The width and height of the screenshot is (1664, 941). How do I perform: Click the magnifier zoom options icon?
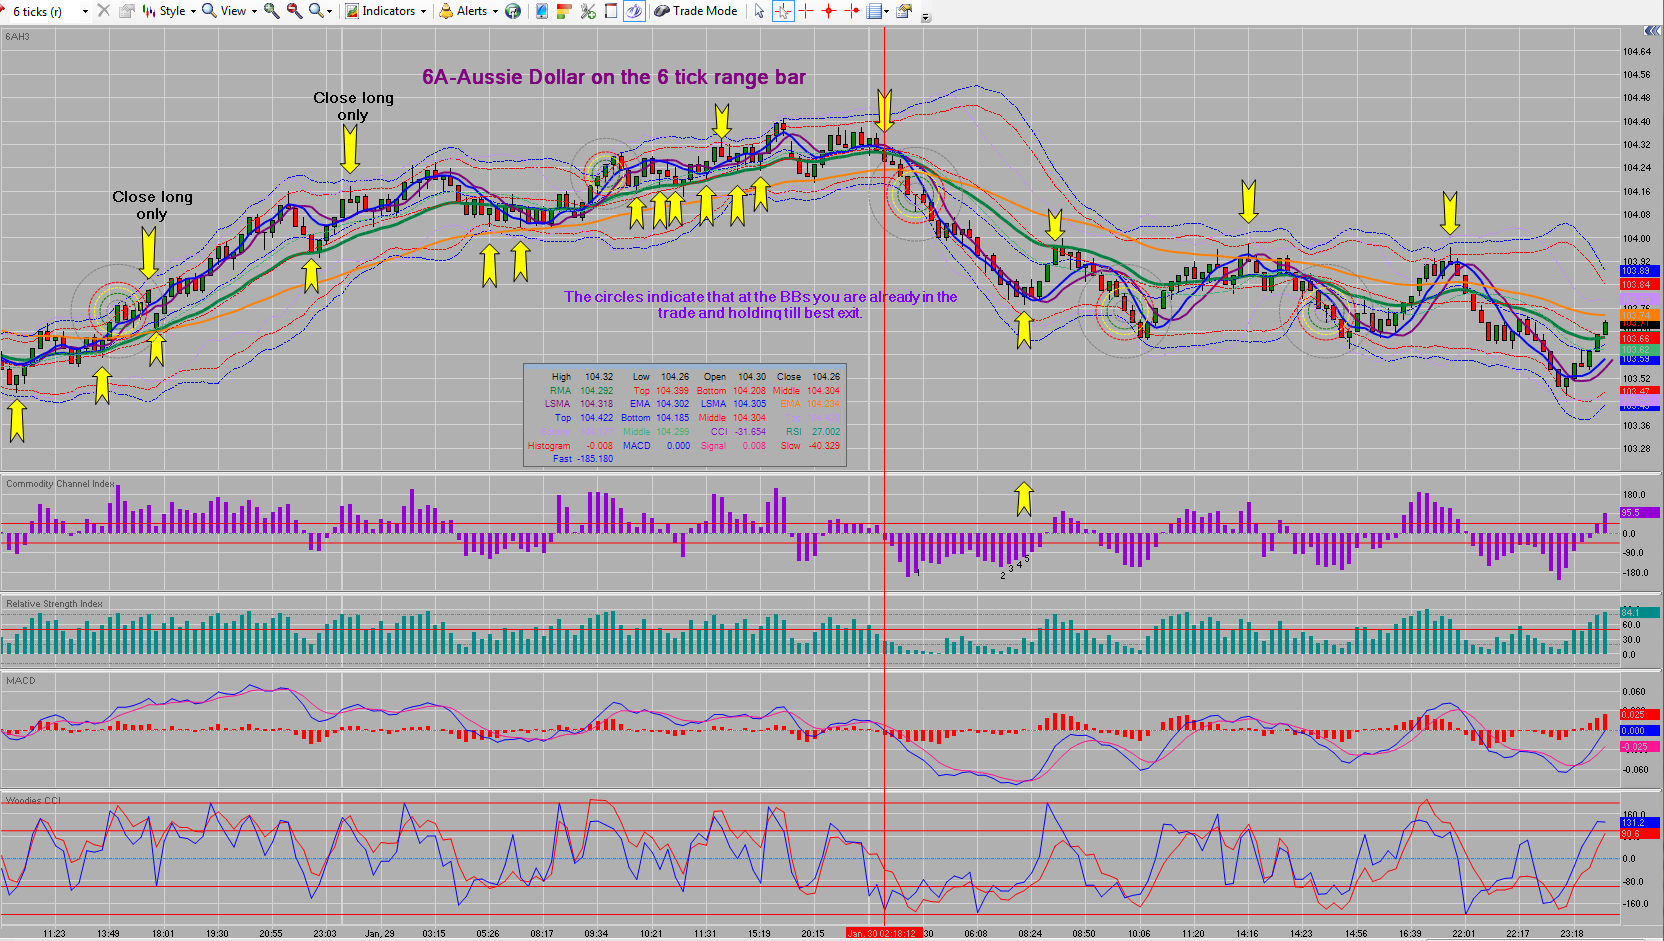[x=316, y=11]
